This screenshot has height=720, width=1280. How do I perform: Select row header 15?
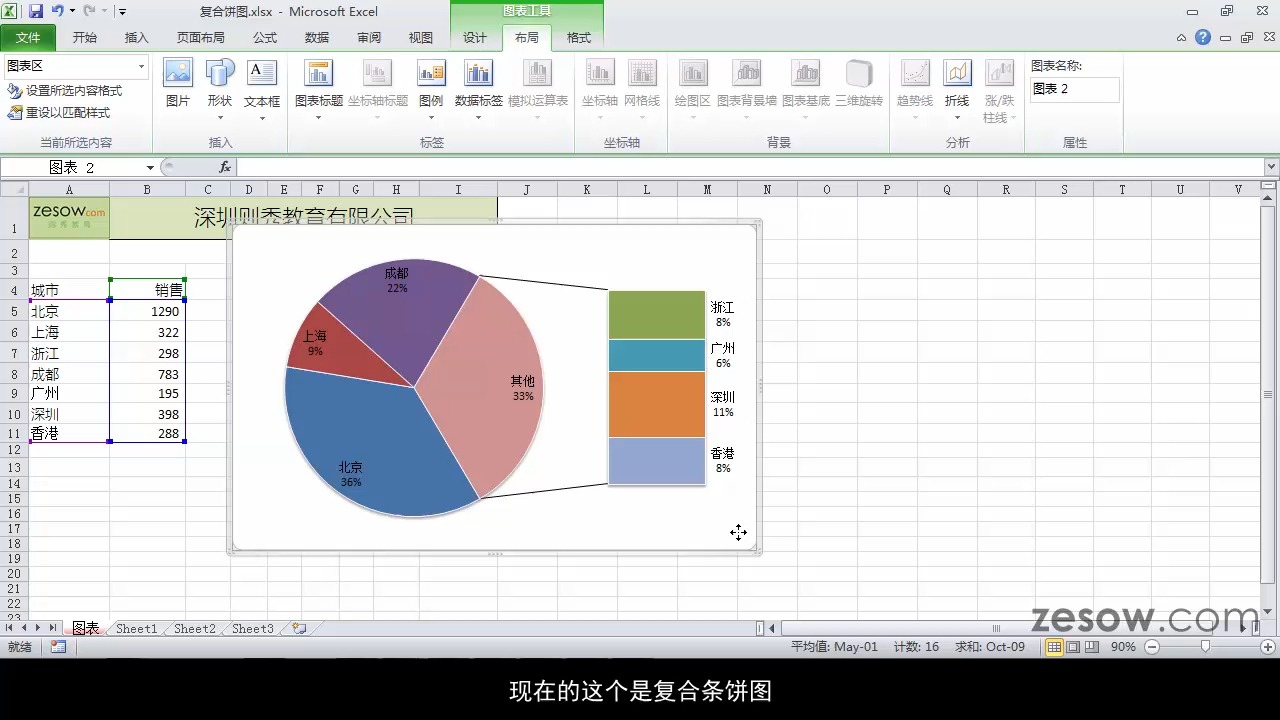[x=14, y=498]
